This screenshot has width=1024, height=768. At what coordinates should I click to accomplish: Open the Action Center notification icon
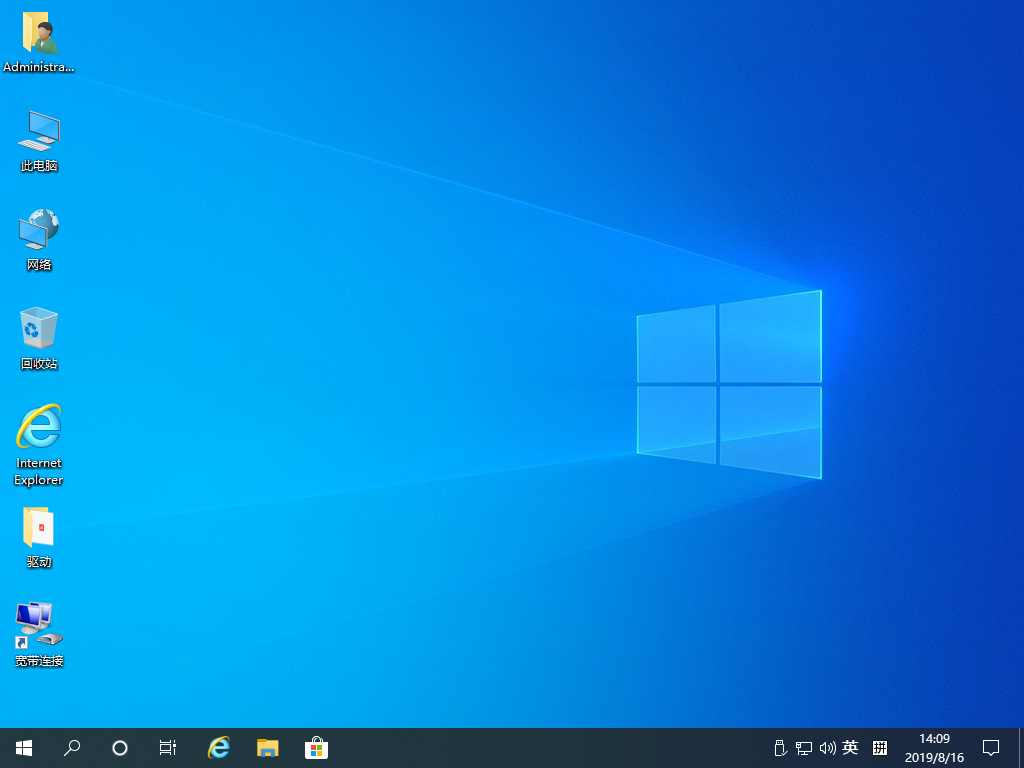tap(991, 747)
